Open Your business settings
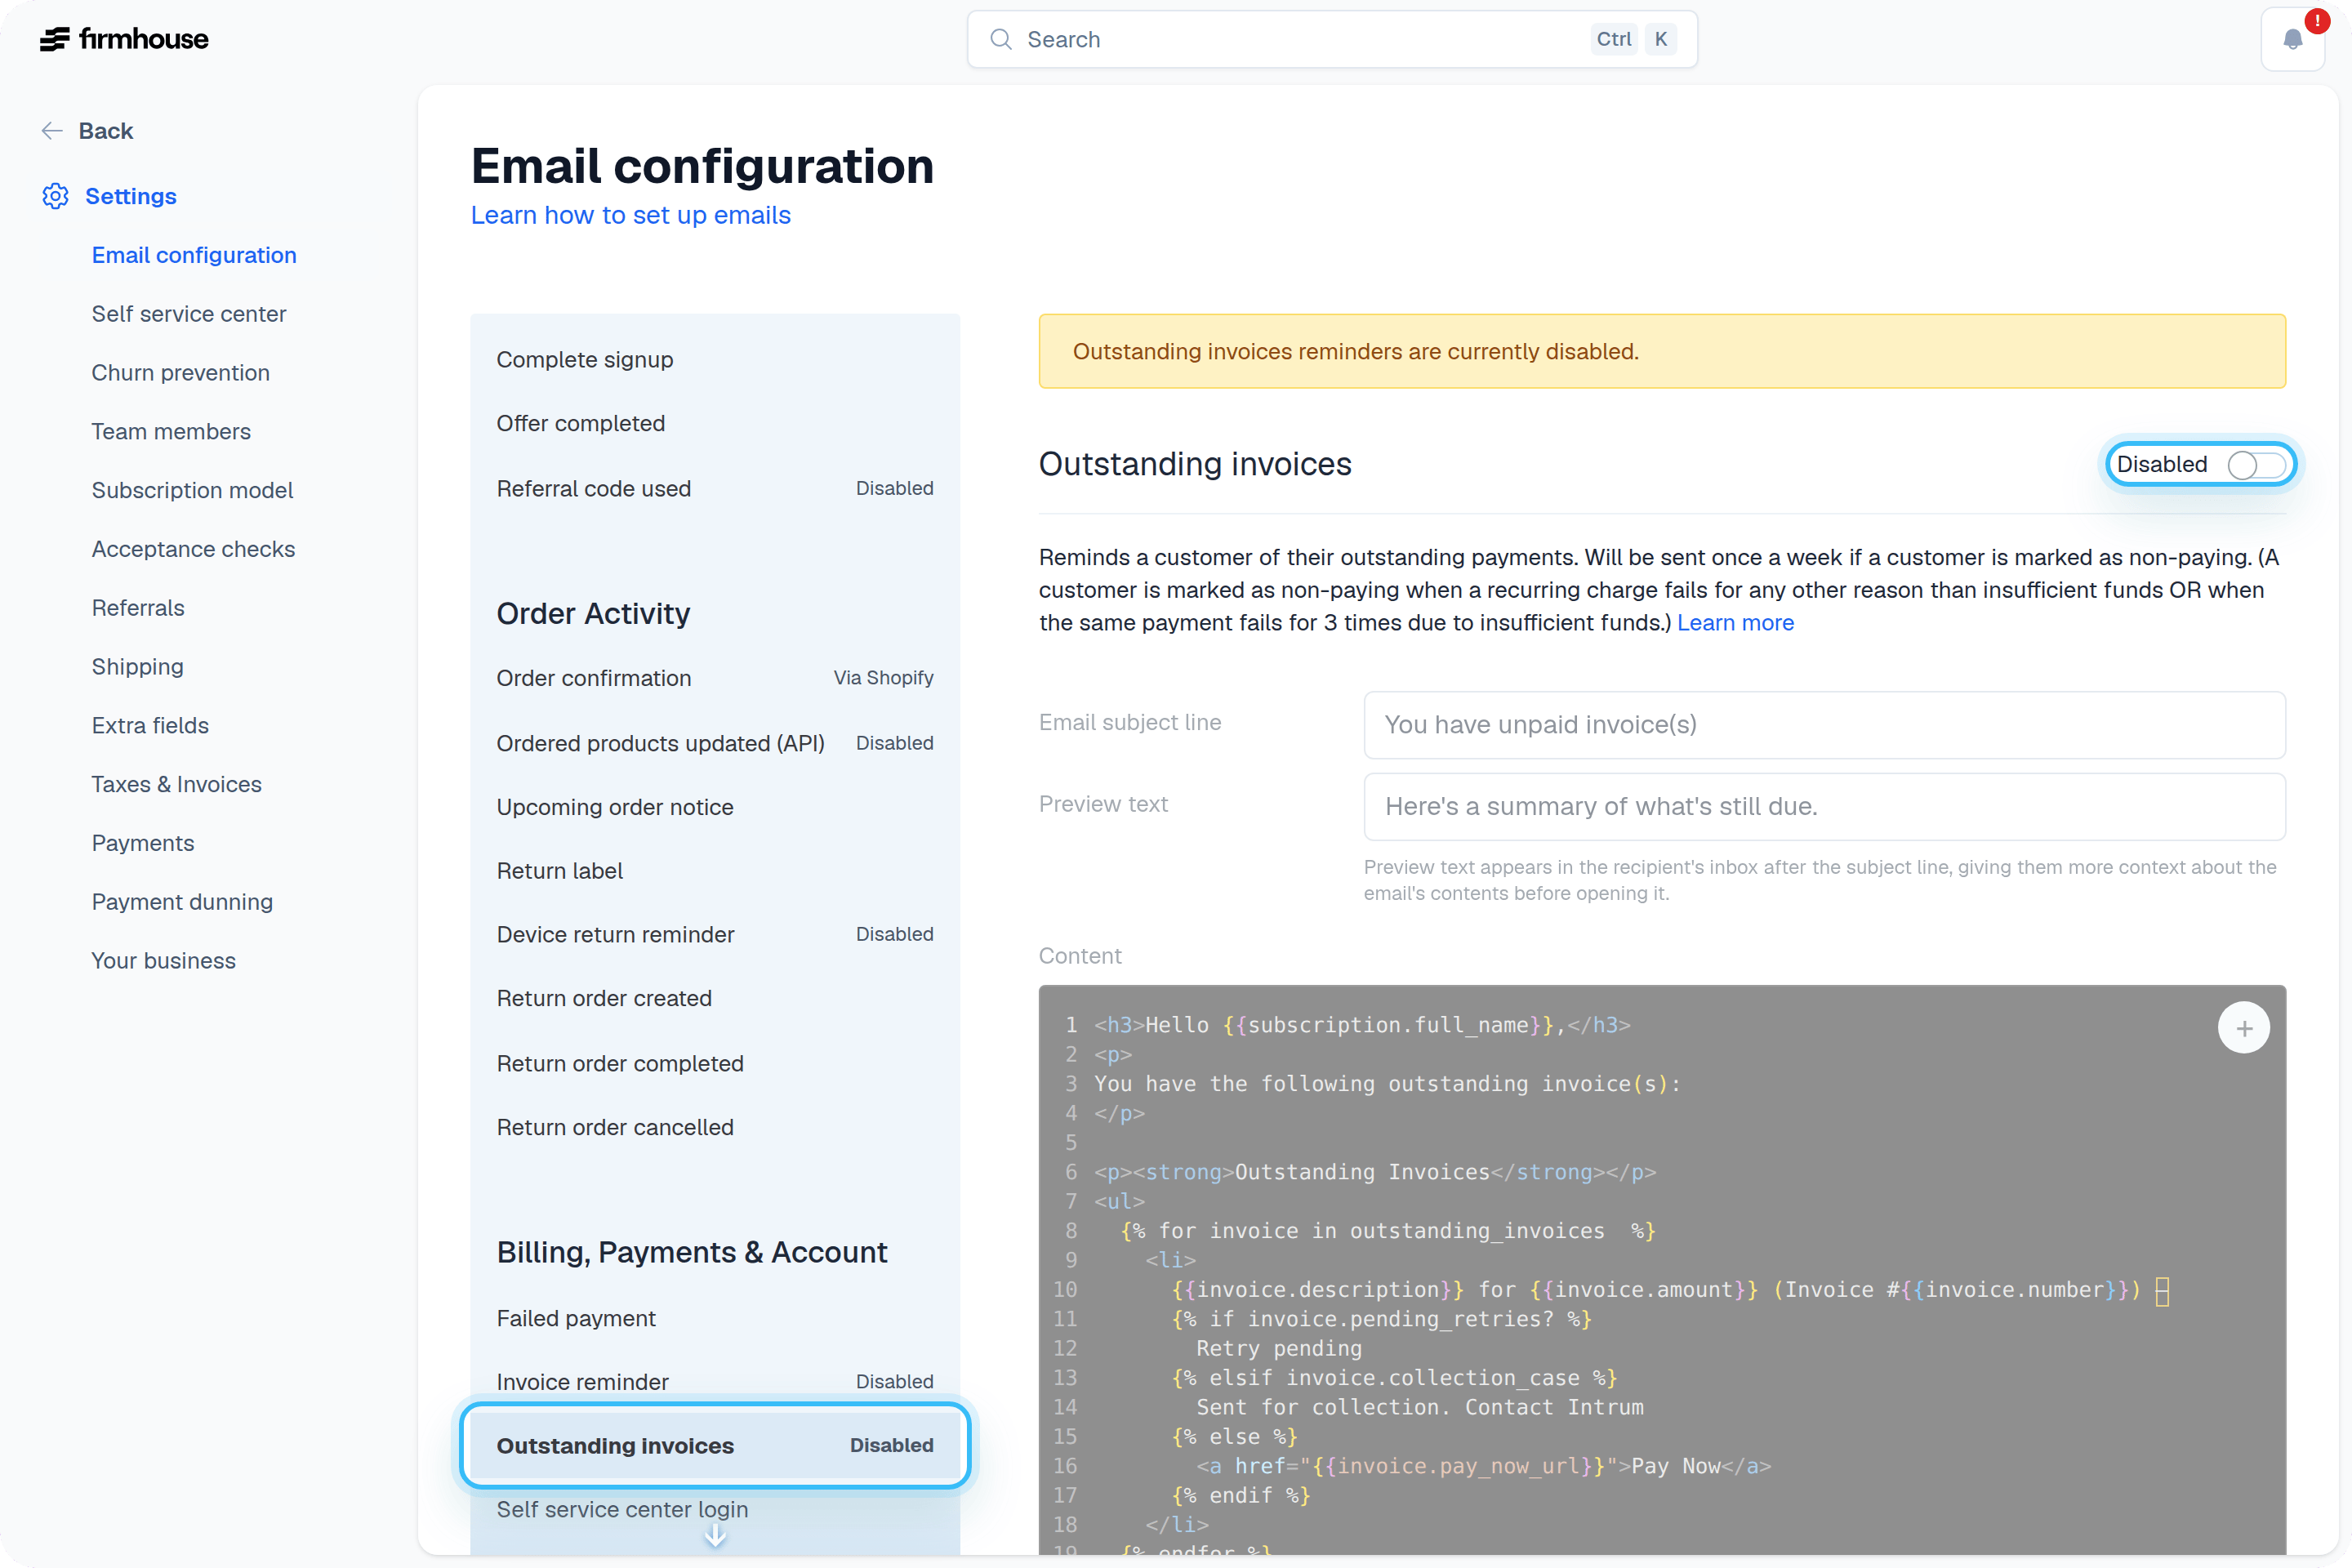This screenshot has width=2352, height=1568. point(164,961)
